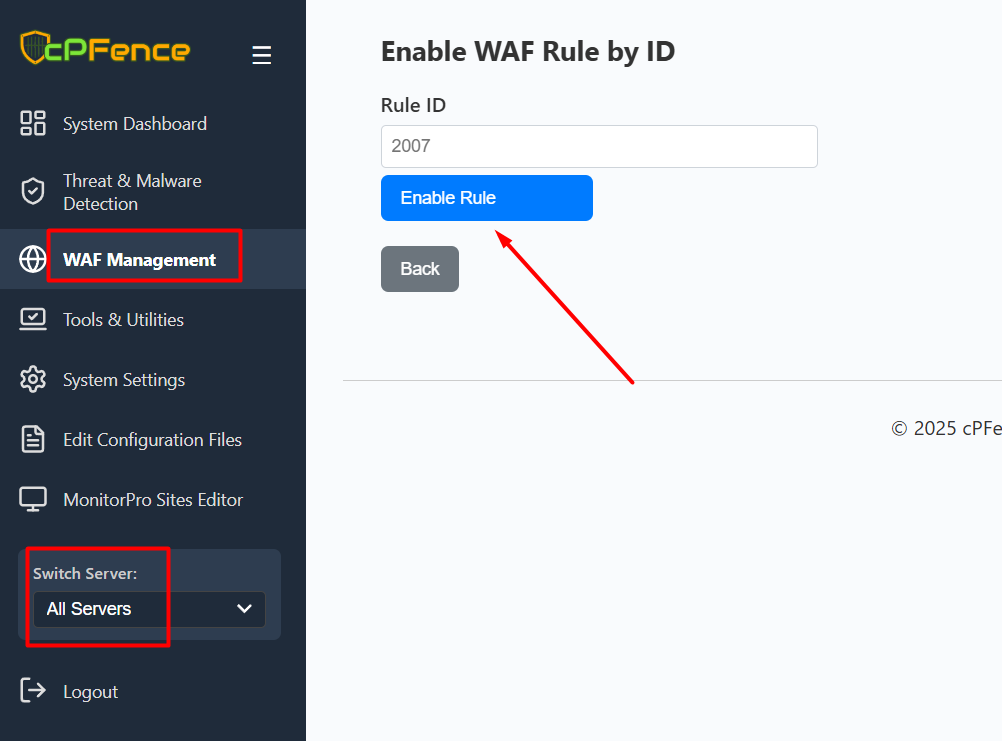Image resolution: width=1002 pixels, height=741 pixels.
Task: Click the Logout text link
Action: coord(90,692)
